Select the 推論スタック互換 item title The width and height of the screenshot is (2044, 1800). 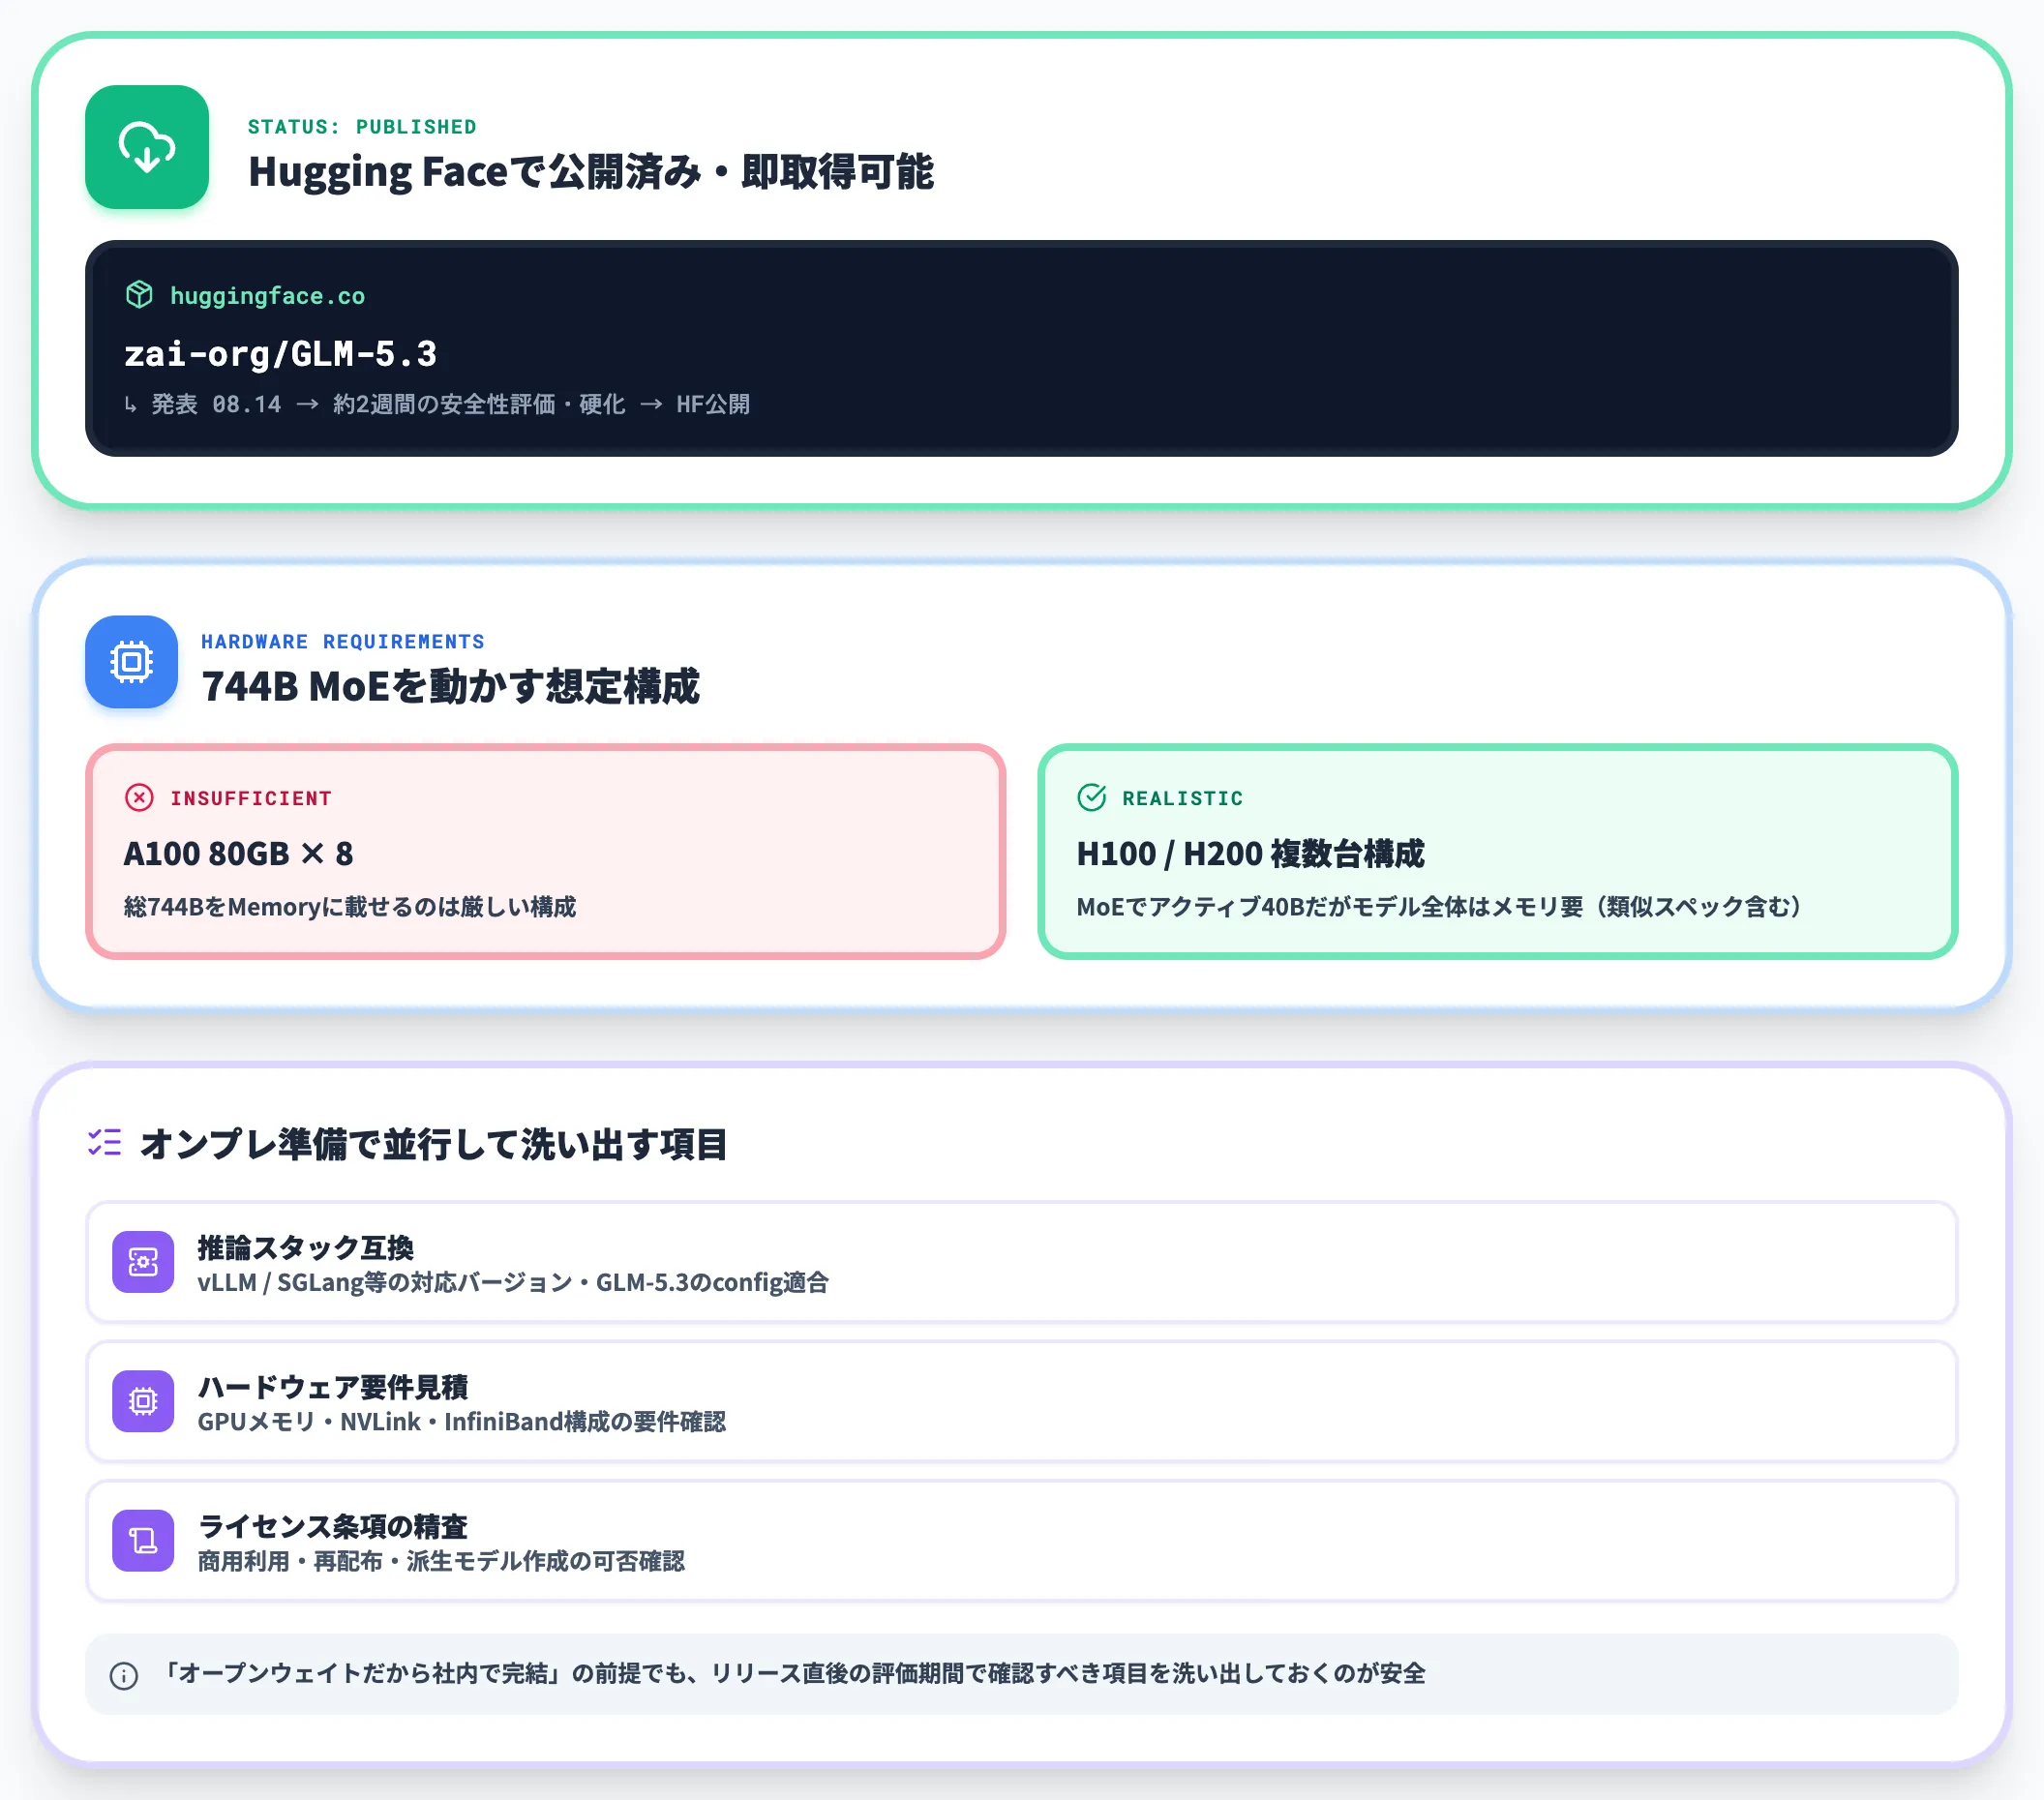click(306, 1248)
